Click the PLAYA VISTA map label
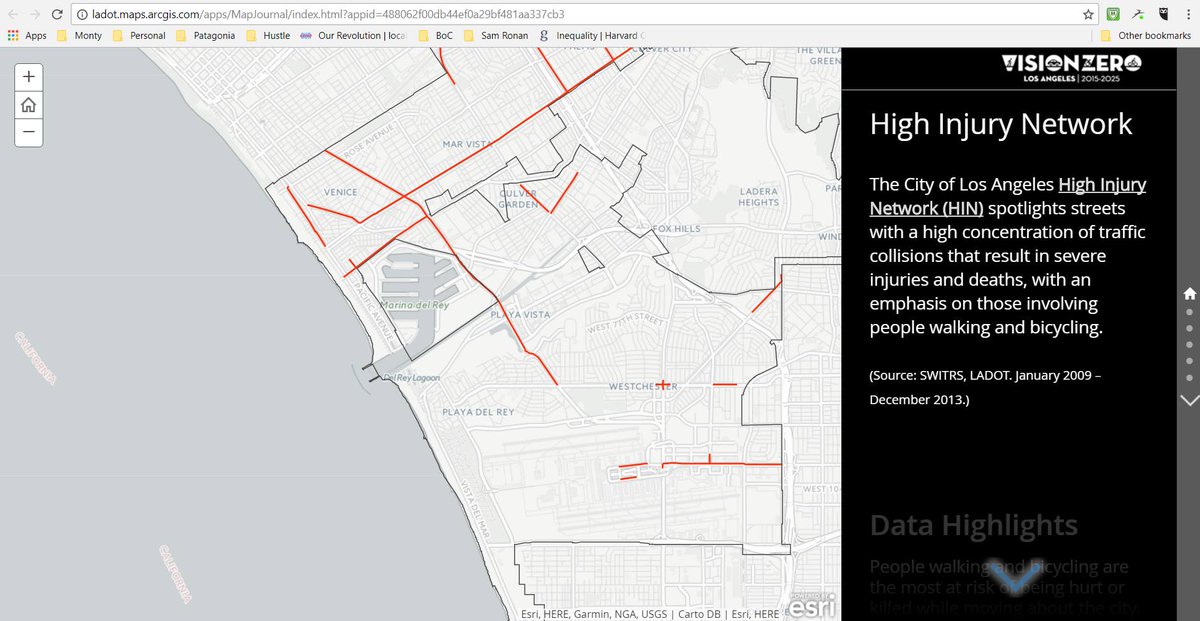This screenshot has height=621, width=1200. coord(520,314)
